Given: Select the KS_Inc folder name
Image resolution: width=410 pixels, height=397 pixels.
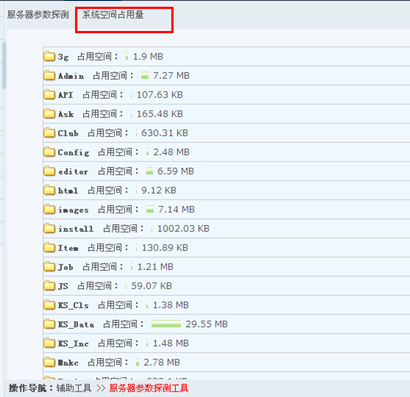Looking at the screenshot, I should (x=73, y=343).
